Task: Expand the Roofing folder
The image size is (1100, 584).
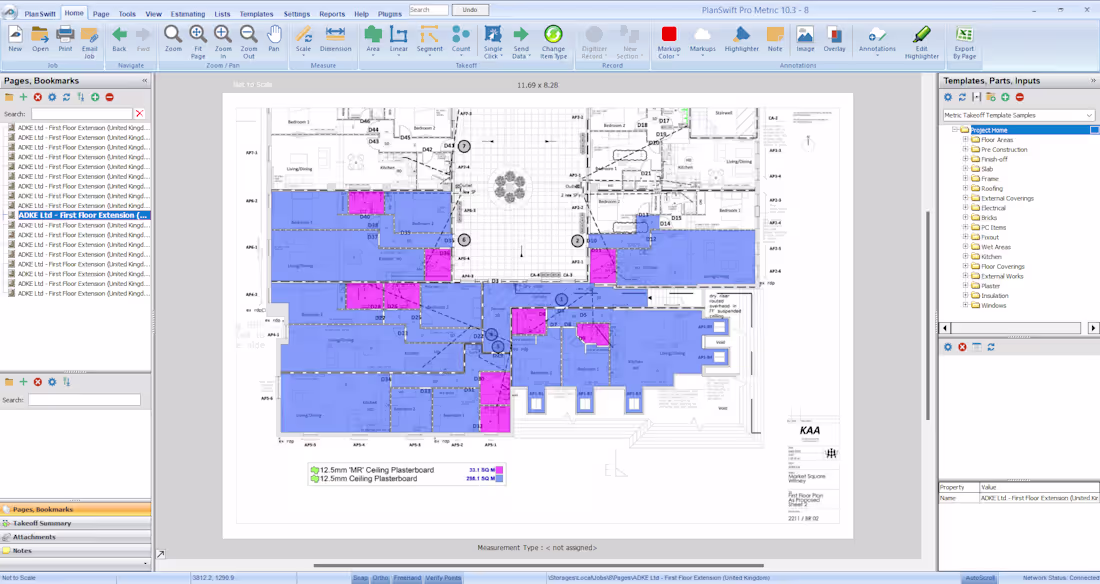Action: coord(965,188)
